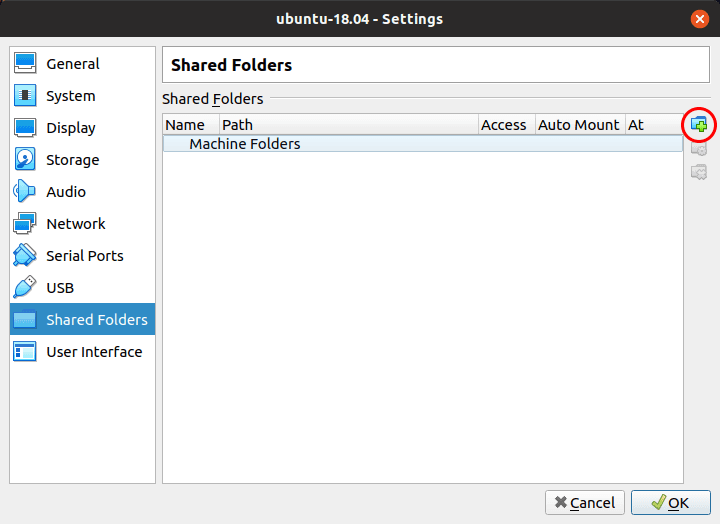Click the Storage disk icon

[25, 159]
